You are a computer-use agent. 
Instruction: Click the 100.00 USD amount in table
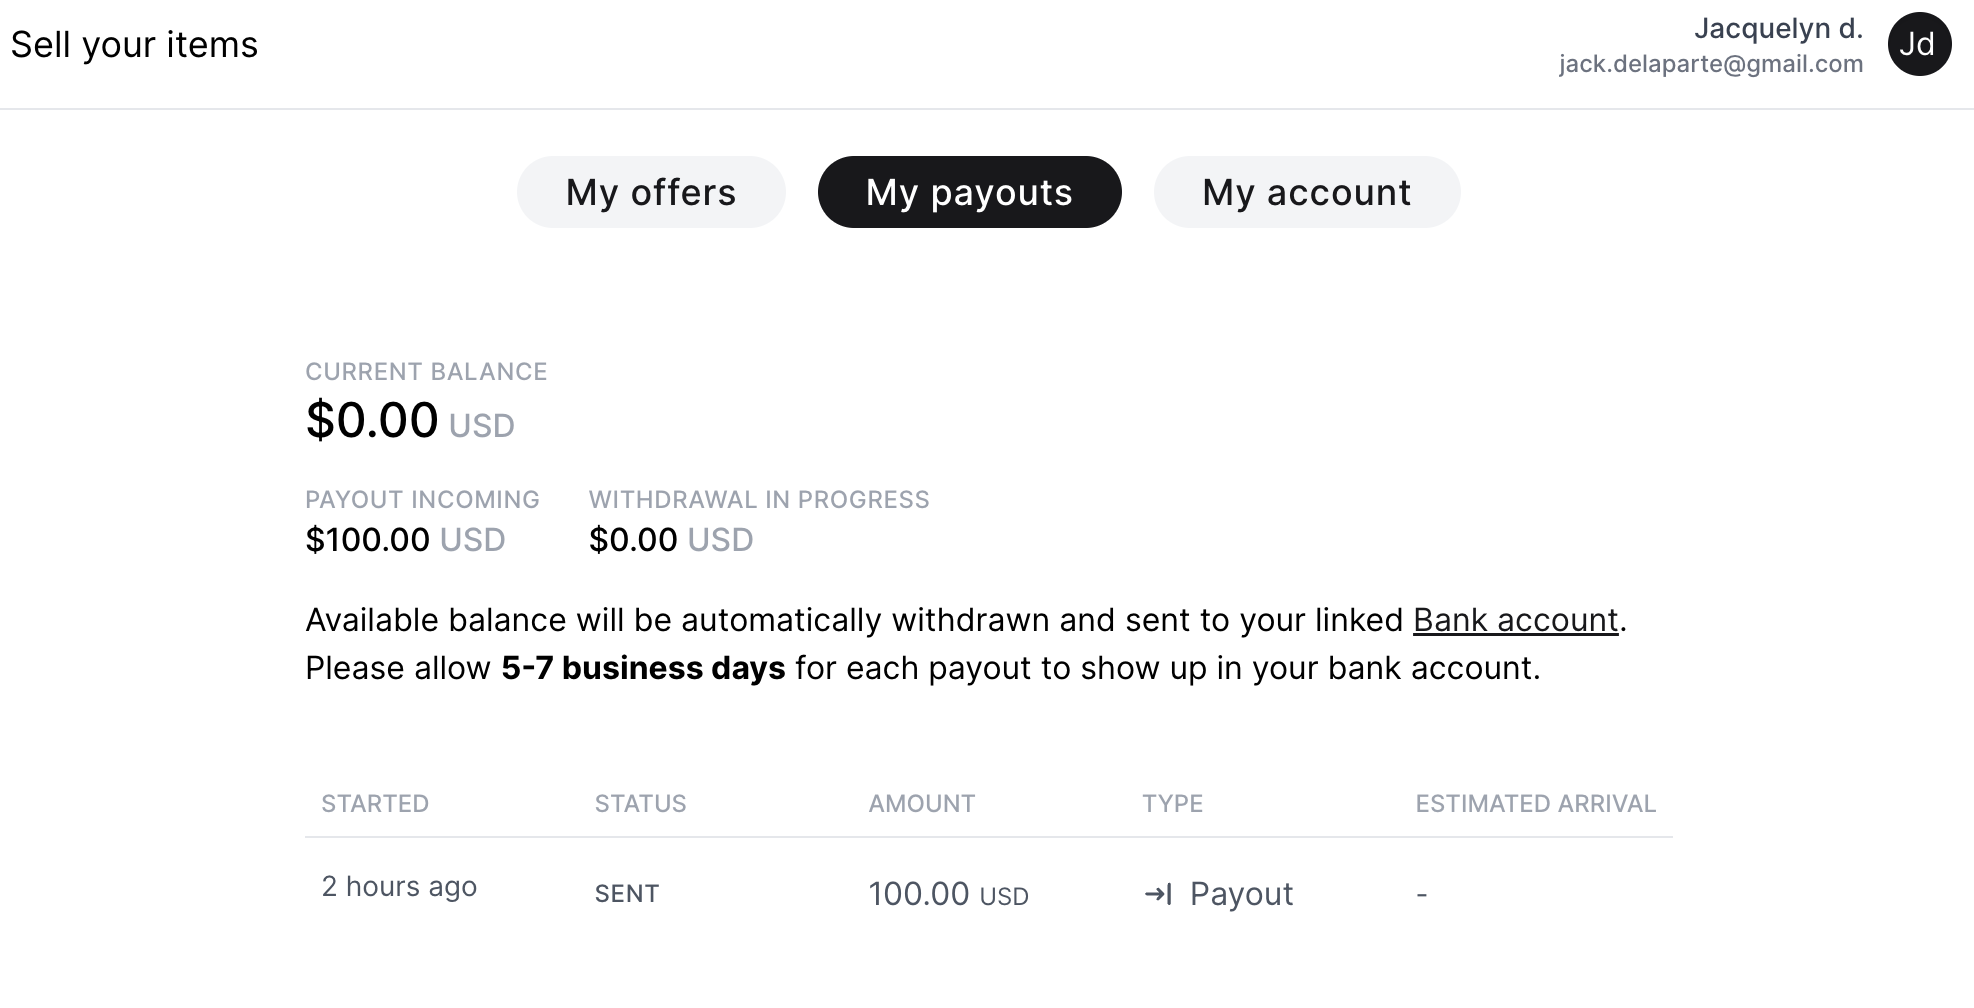pos(948,894)
